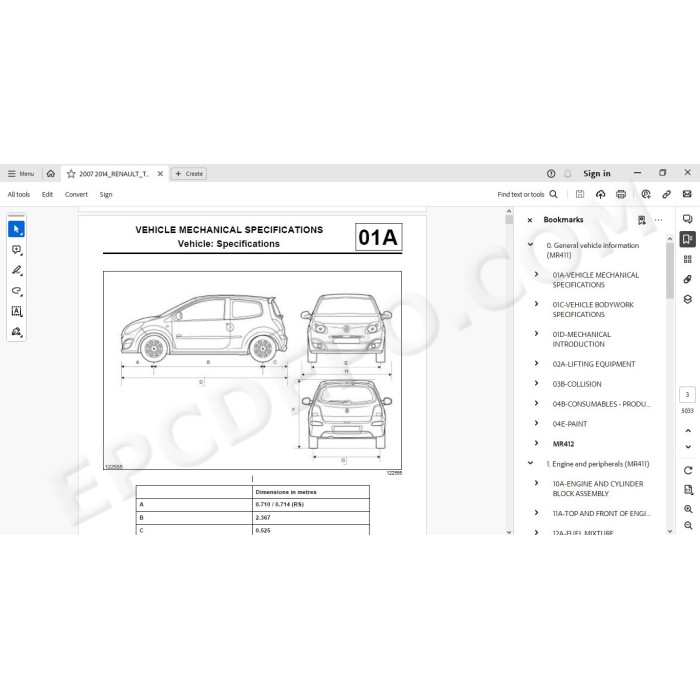700x700 pixels.
Task: Open the Comments panel icon
Action: [x=688, y=219]
